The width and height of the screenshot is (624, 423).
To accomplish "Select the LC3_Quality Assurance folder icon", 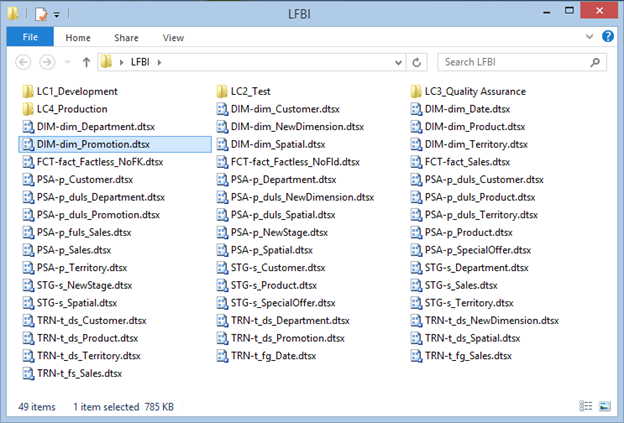I will click(x=415, y=92).
